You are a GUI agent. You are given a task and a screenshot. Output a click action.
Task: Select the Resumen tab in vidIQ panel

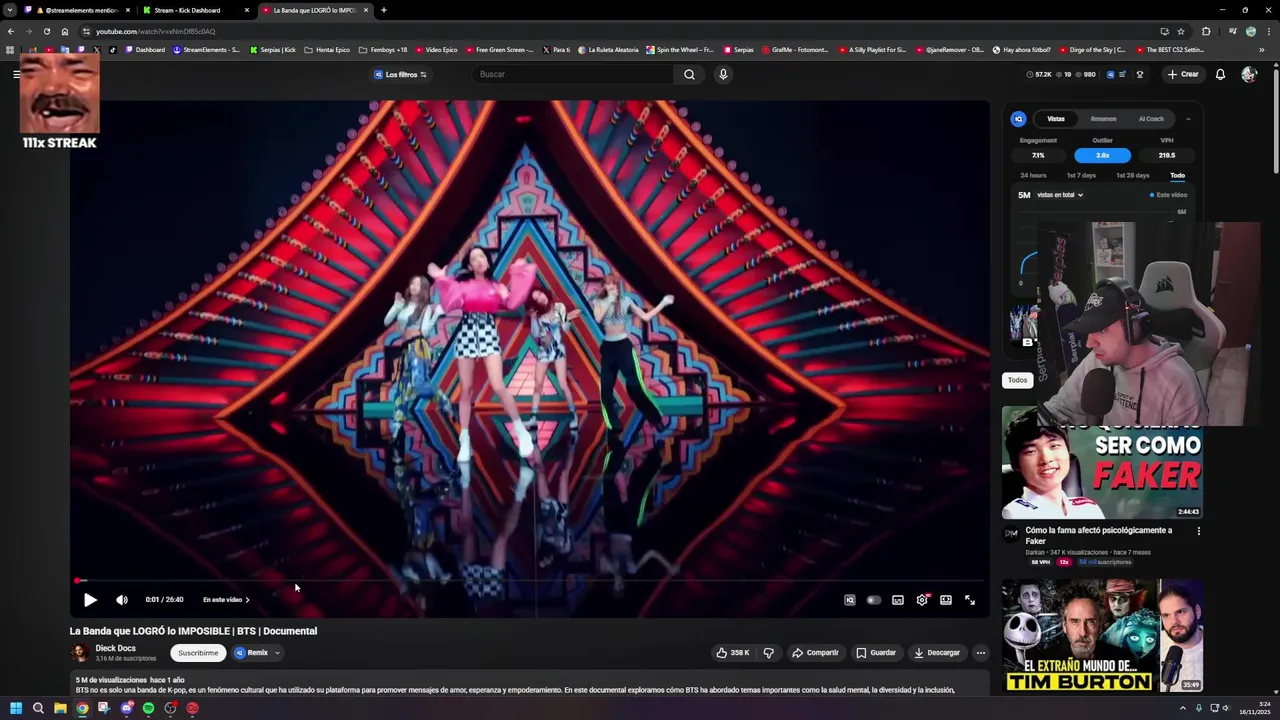pyautogui.click(x=1103, y=119)
